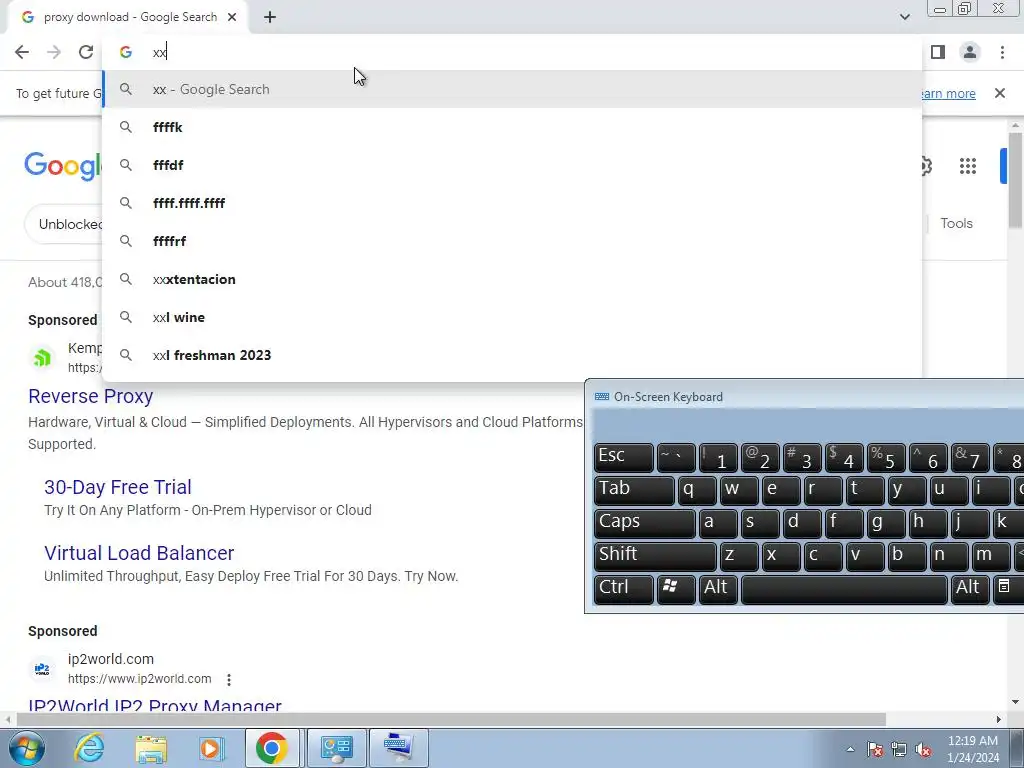
Task: Choose the 'fffdf' suggestion
Action: click(x=512, y=165)
